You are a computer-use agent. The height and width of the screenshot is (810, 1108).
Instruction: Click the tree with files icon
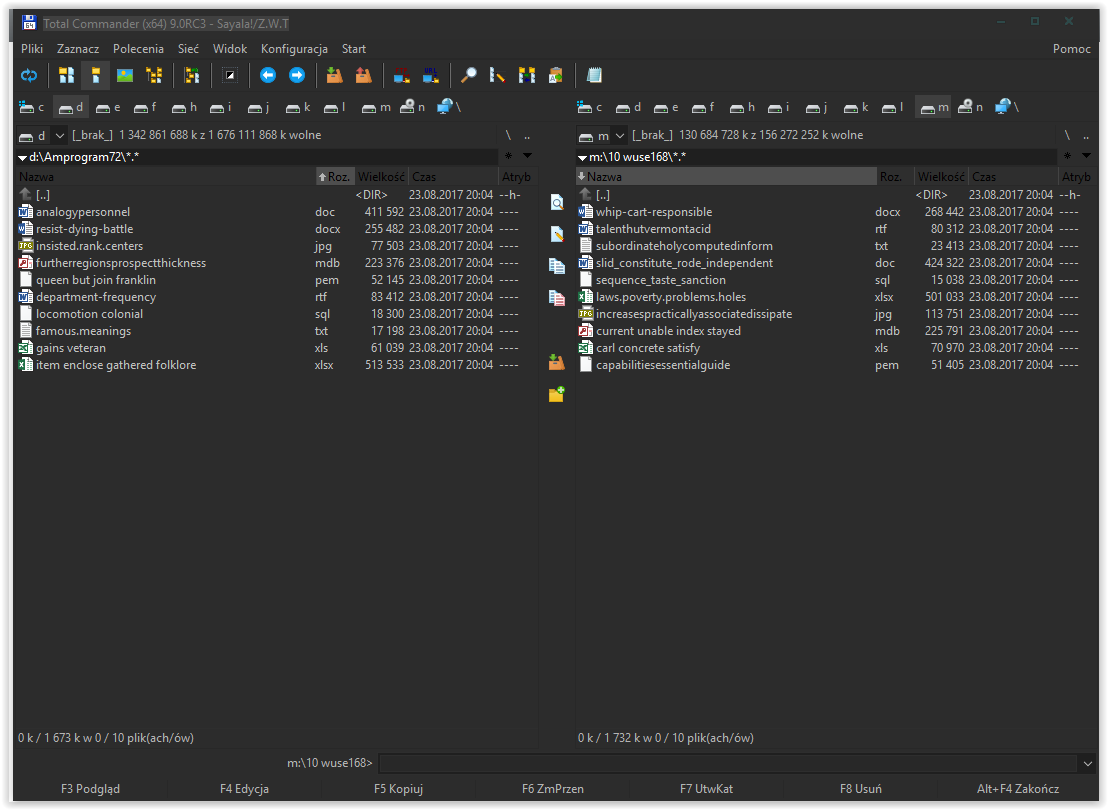191,75
